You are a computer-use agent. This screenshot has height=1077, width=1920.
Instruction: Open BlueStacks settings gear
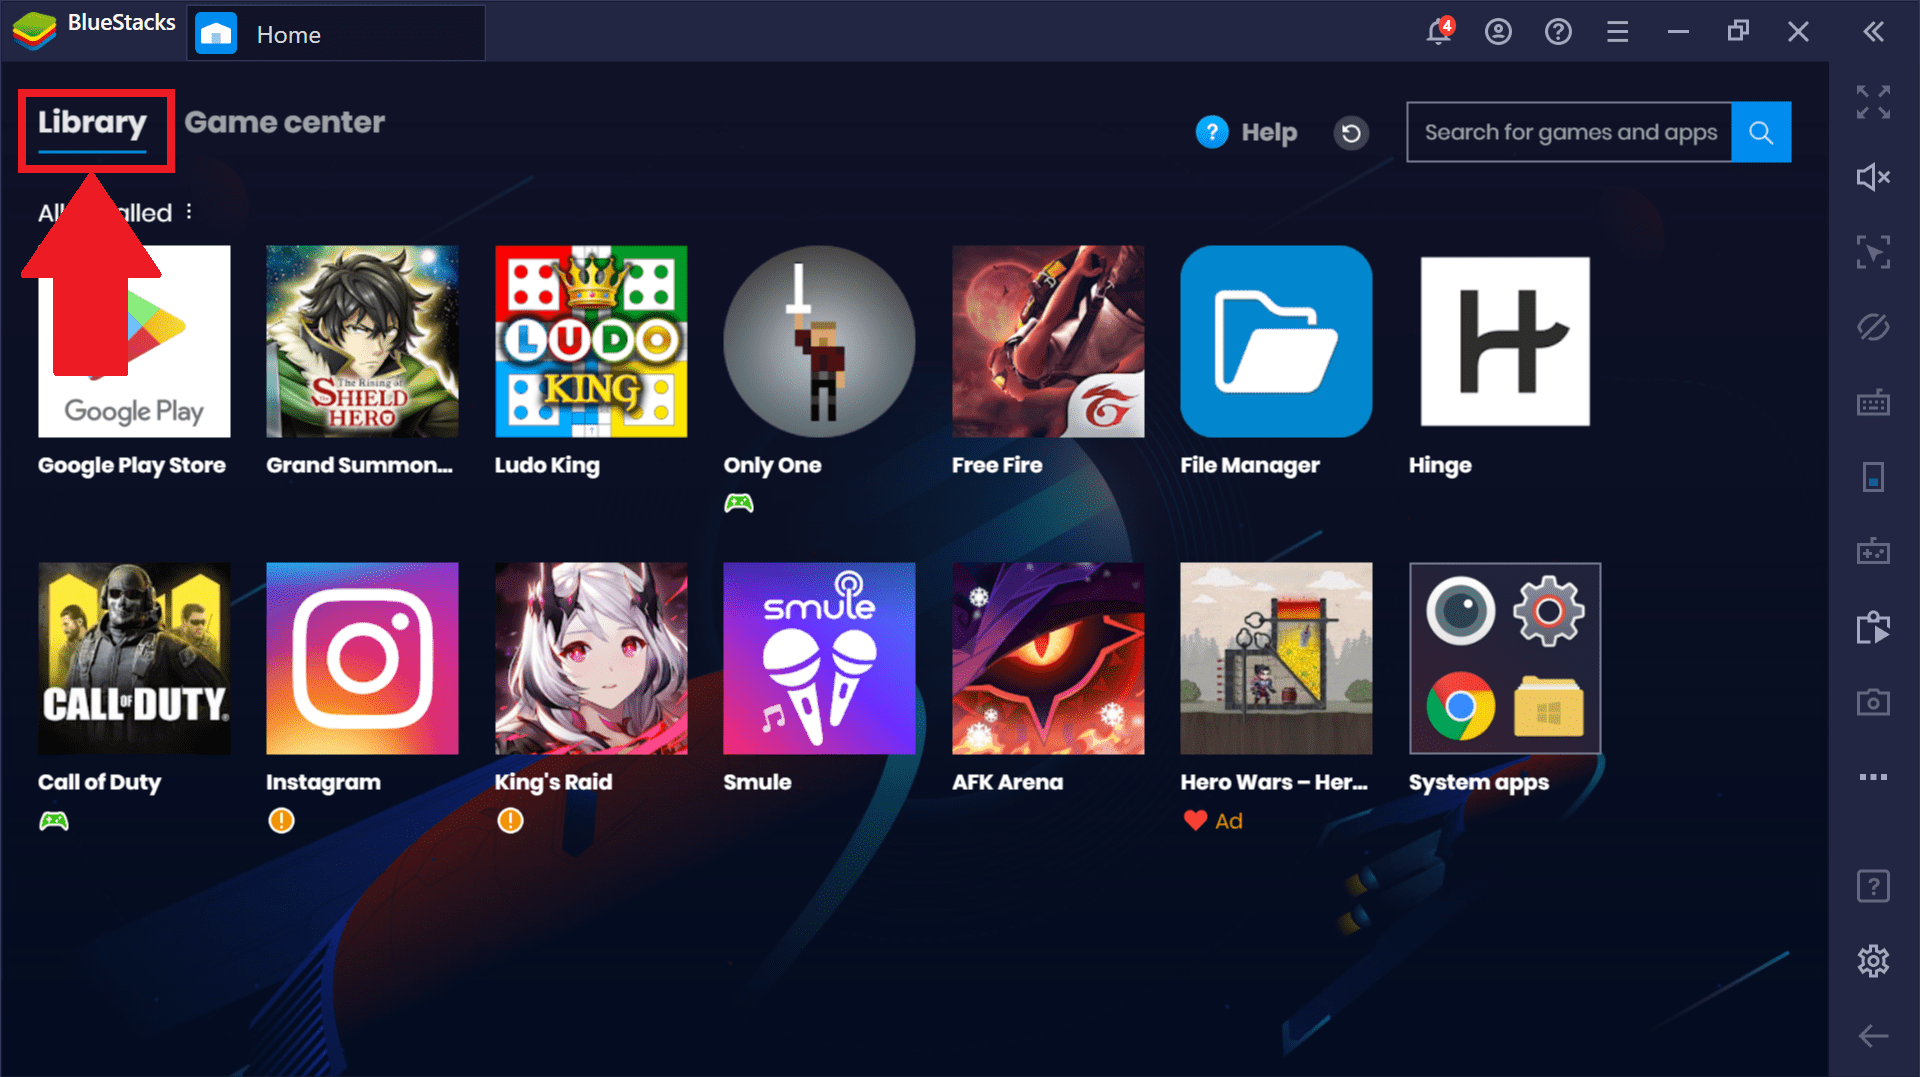point(1873,961)
